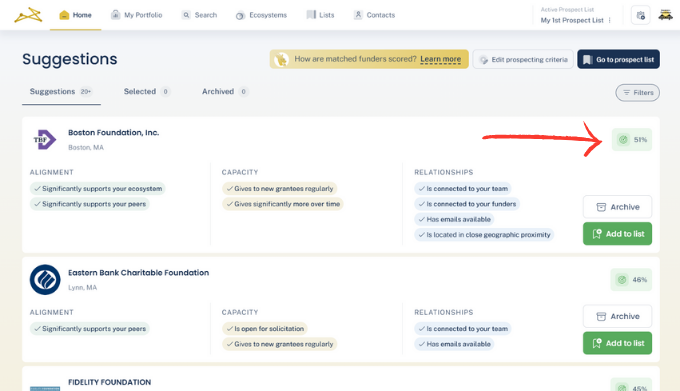Click 'Is open for solicitation' tag

coord(265,329)
